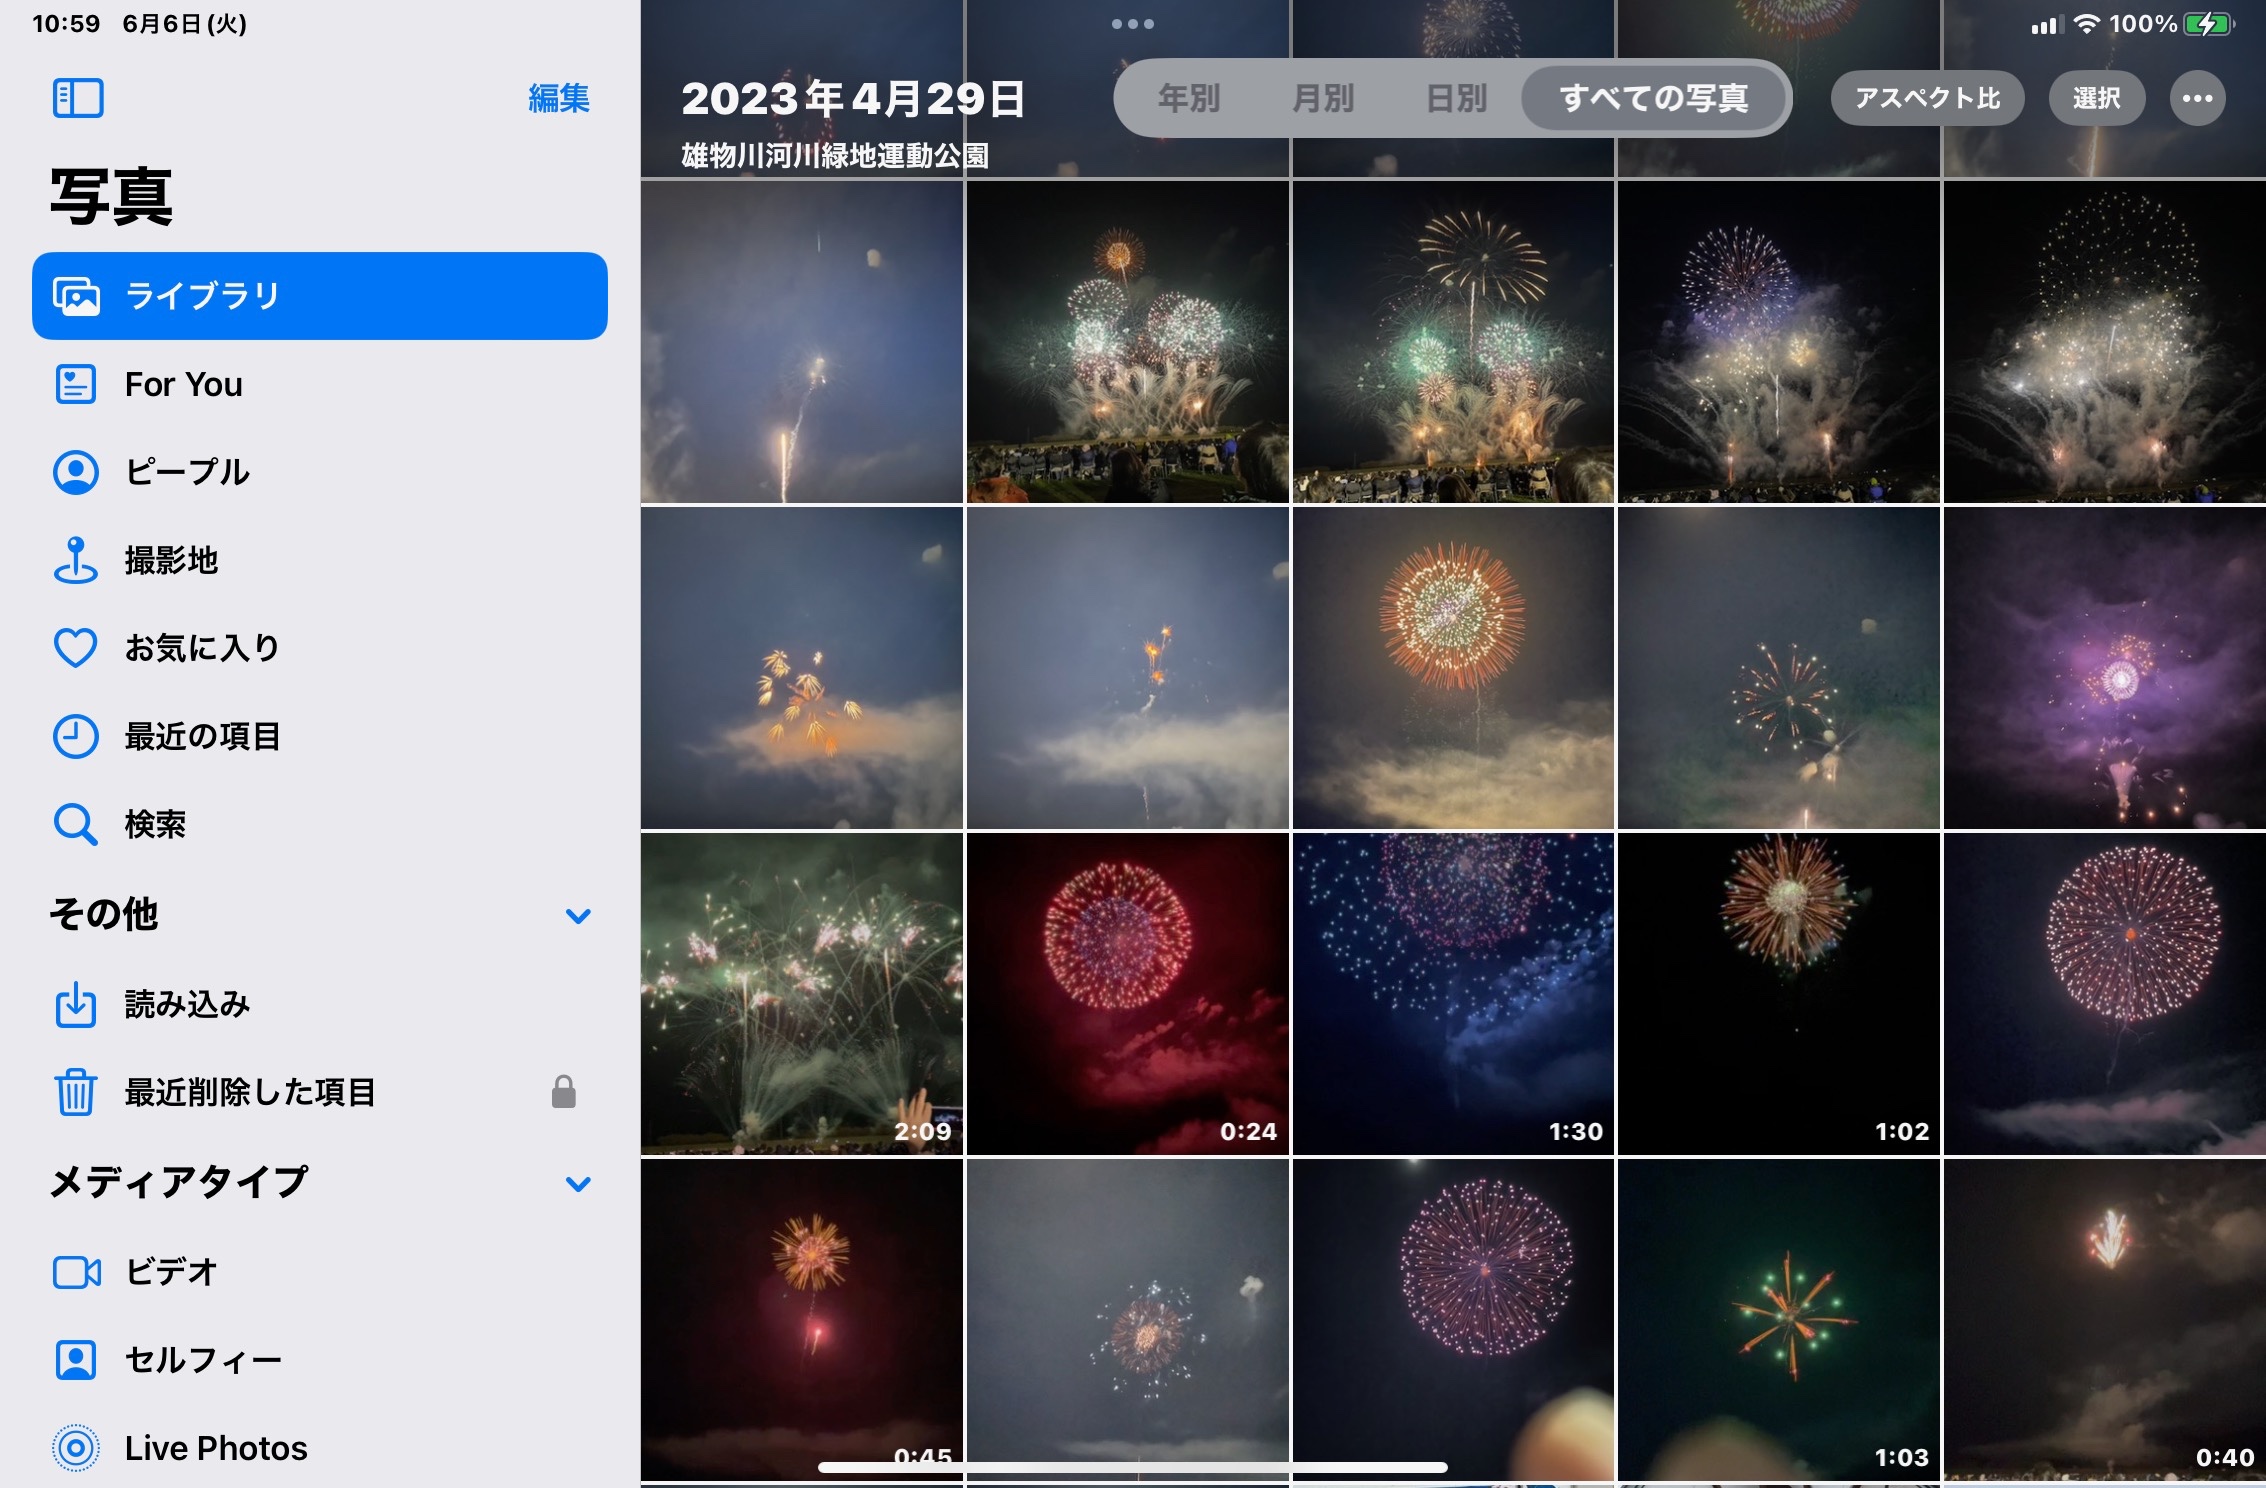Tap the 検索 search item
The image size is (2266, 1488).
coord(154,824)
